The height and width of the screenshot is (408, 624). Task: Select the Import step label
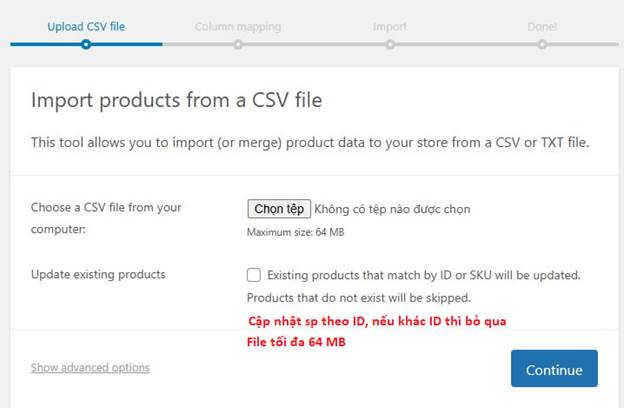pos(390,26)
